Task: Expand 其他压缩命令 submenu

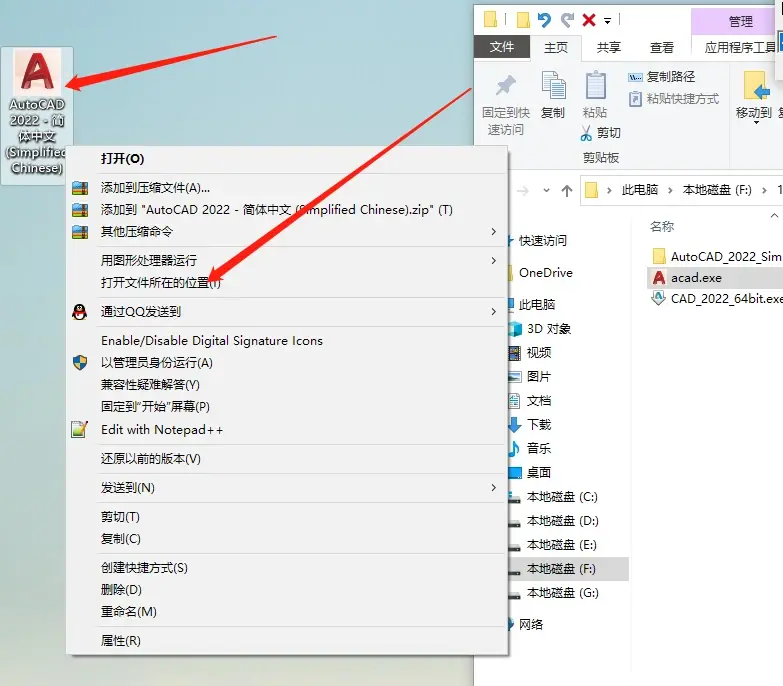Action: pos(287,232)
